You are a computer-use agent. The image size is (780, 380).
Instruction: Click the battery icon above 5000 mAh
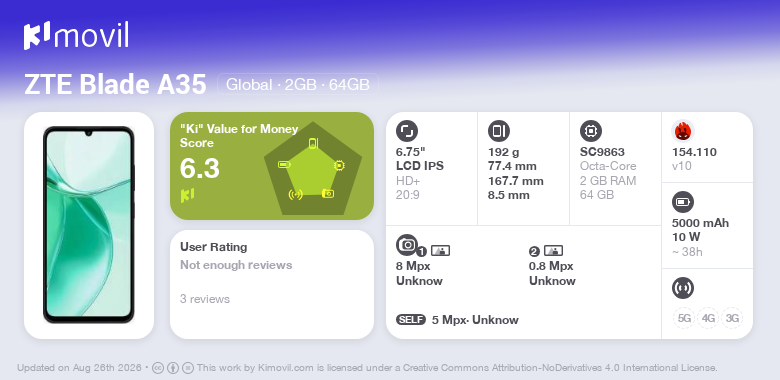(x=682, y=202)
